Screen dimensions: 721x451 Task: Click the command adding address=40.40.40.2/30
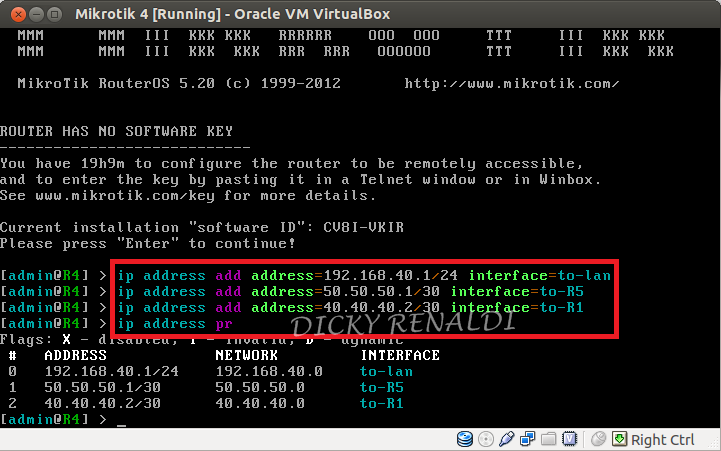click(x=350, y=308)
